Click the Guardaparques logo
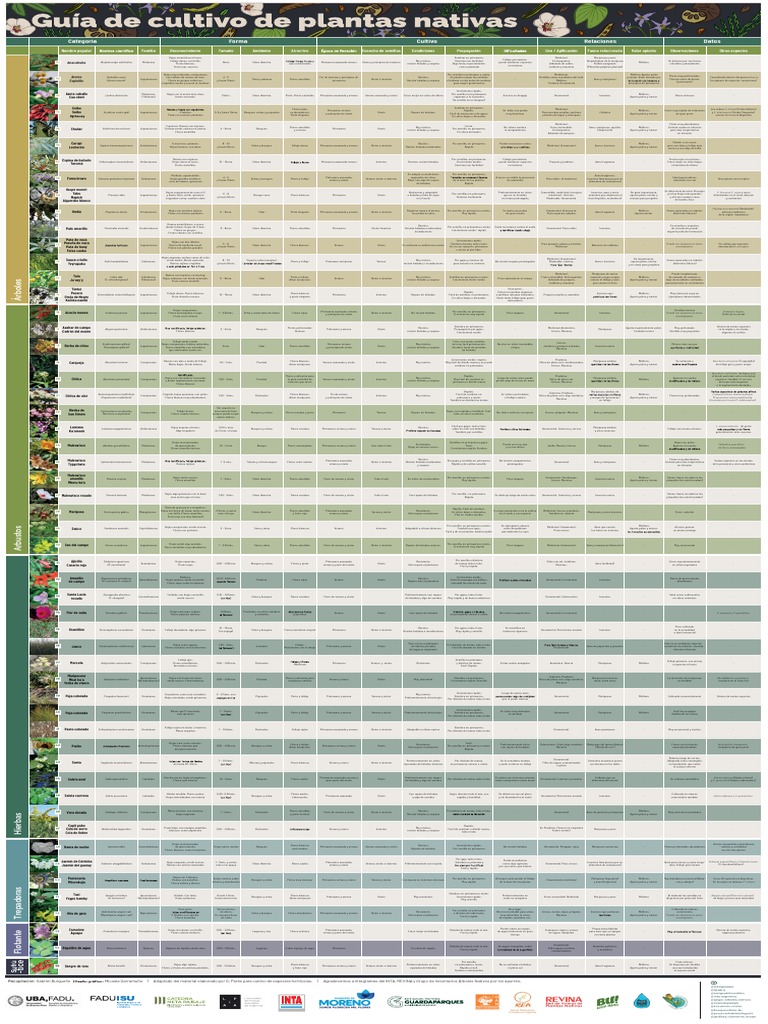This screenshot has height=1024, width=768. point(425,1001)
